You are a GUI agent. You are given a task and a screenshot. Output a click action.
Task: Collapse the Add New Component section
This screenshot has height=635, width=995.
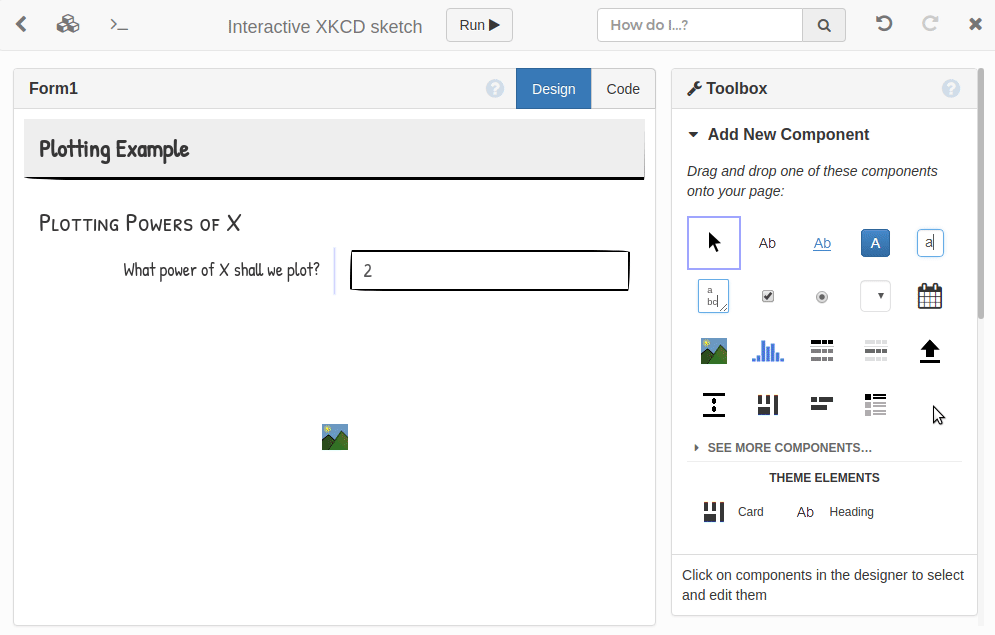[694, 134]
